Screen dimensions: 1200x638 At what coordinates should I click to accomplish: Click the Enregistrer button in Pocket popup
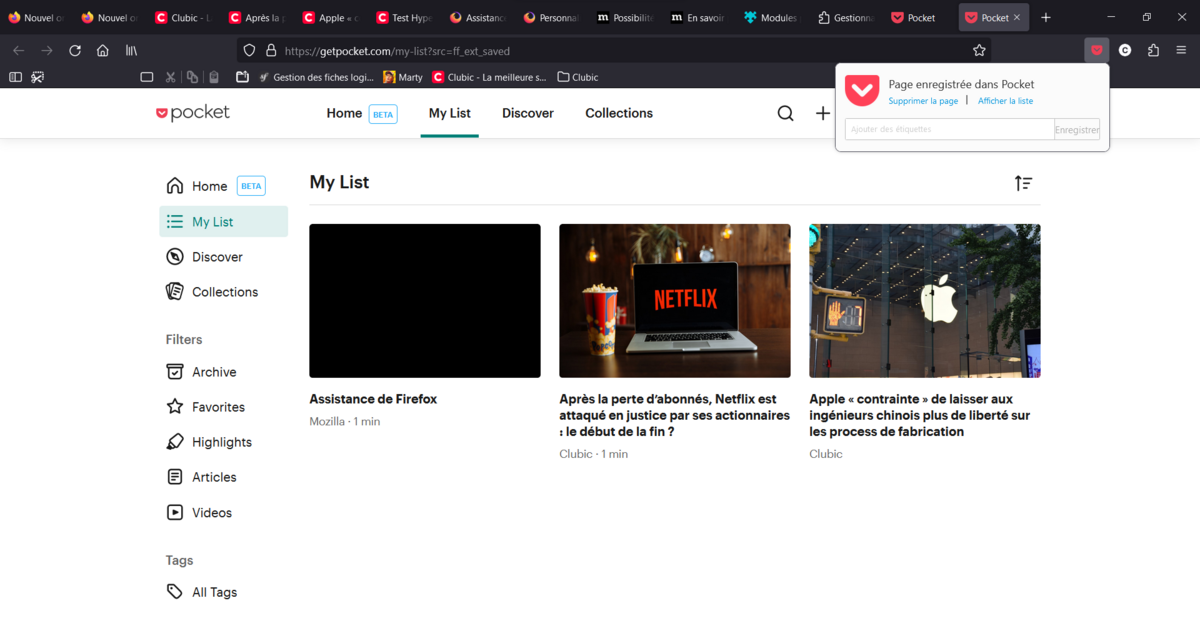click(x=1077, y=130)
